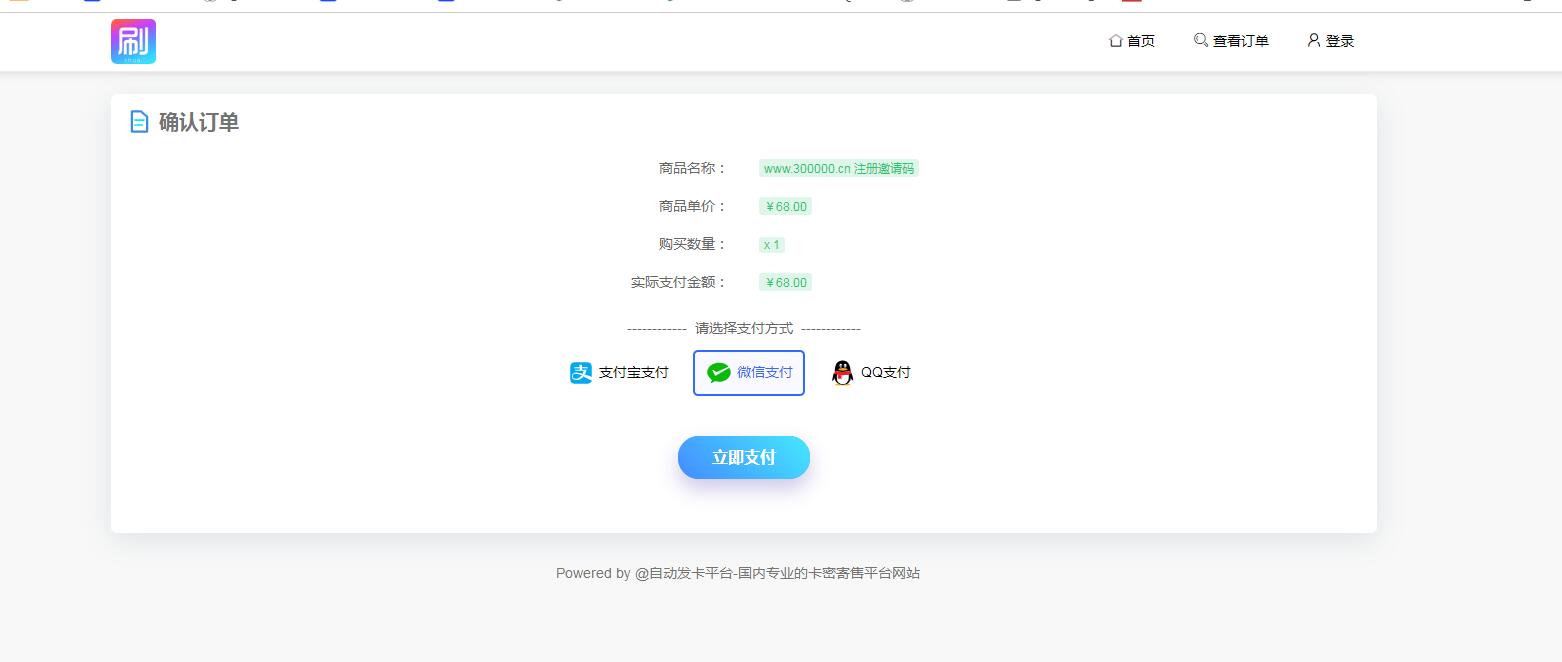Click the user icon beside 登录
Image resolution: width=1562 pixels, height=662 pixels.
[x=1314, y=40]
